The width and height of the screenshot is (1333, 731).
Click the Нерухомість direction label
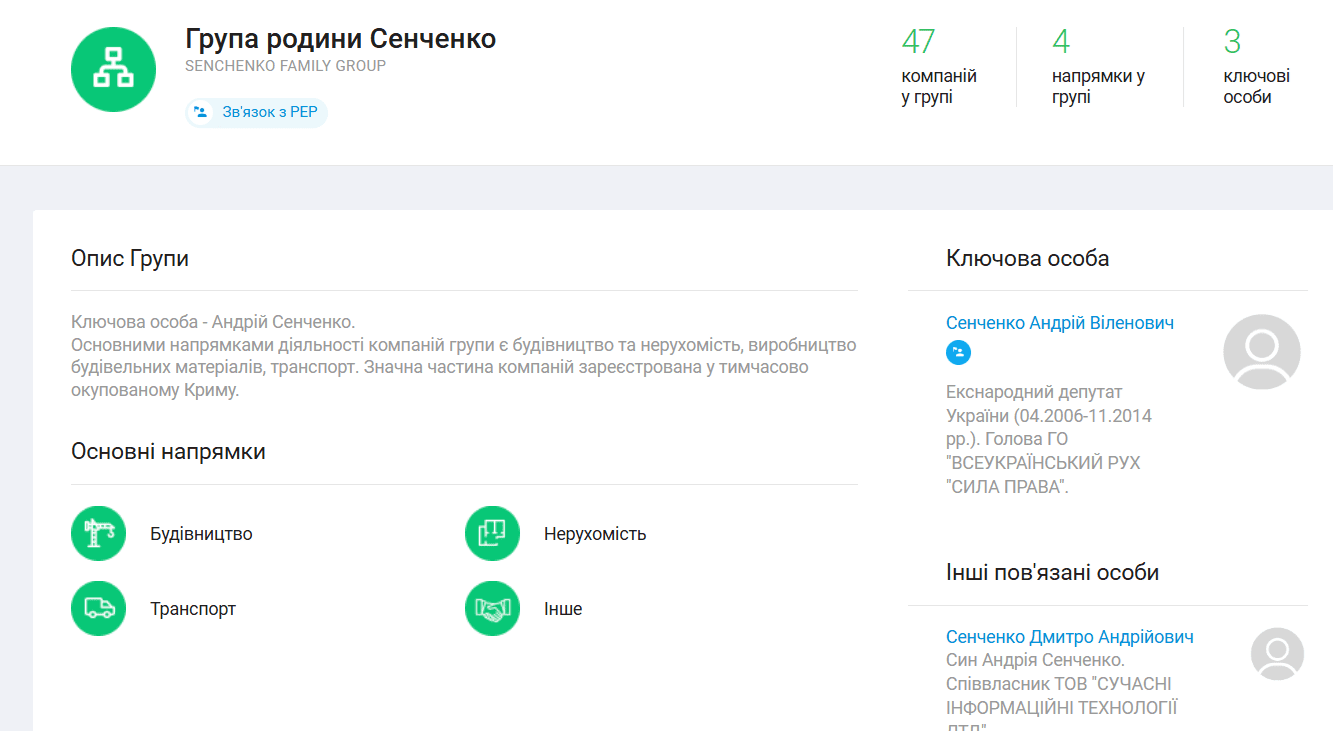(594, 534)
